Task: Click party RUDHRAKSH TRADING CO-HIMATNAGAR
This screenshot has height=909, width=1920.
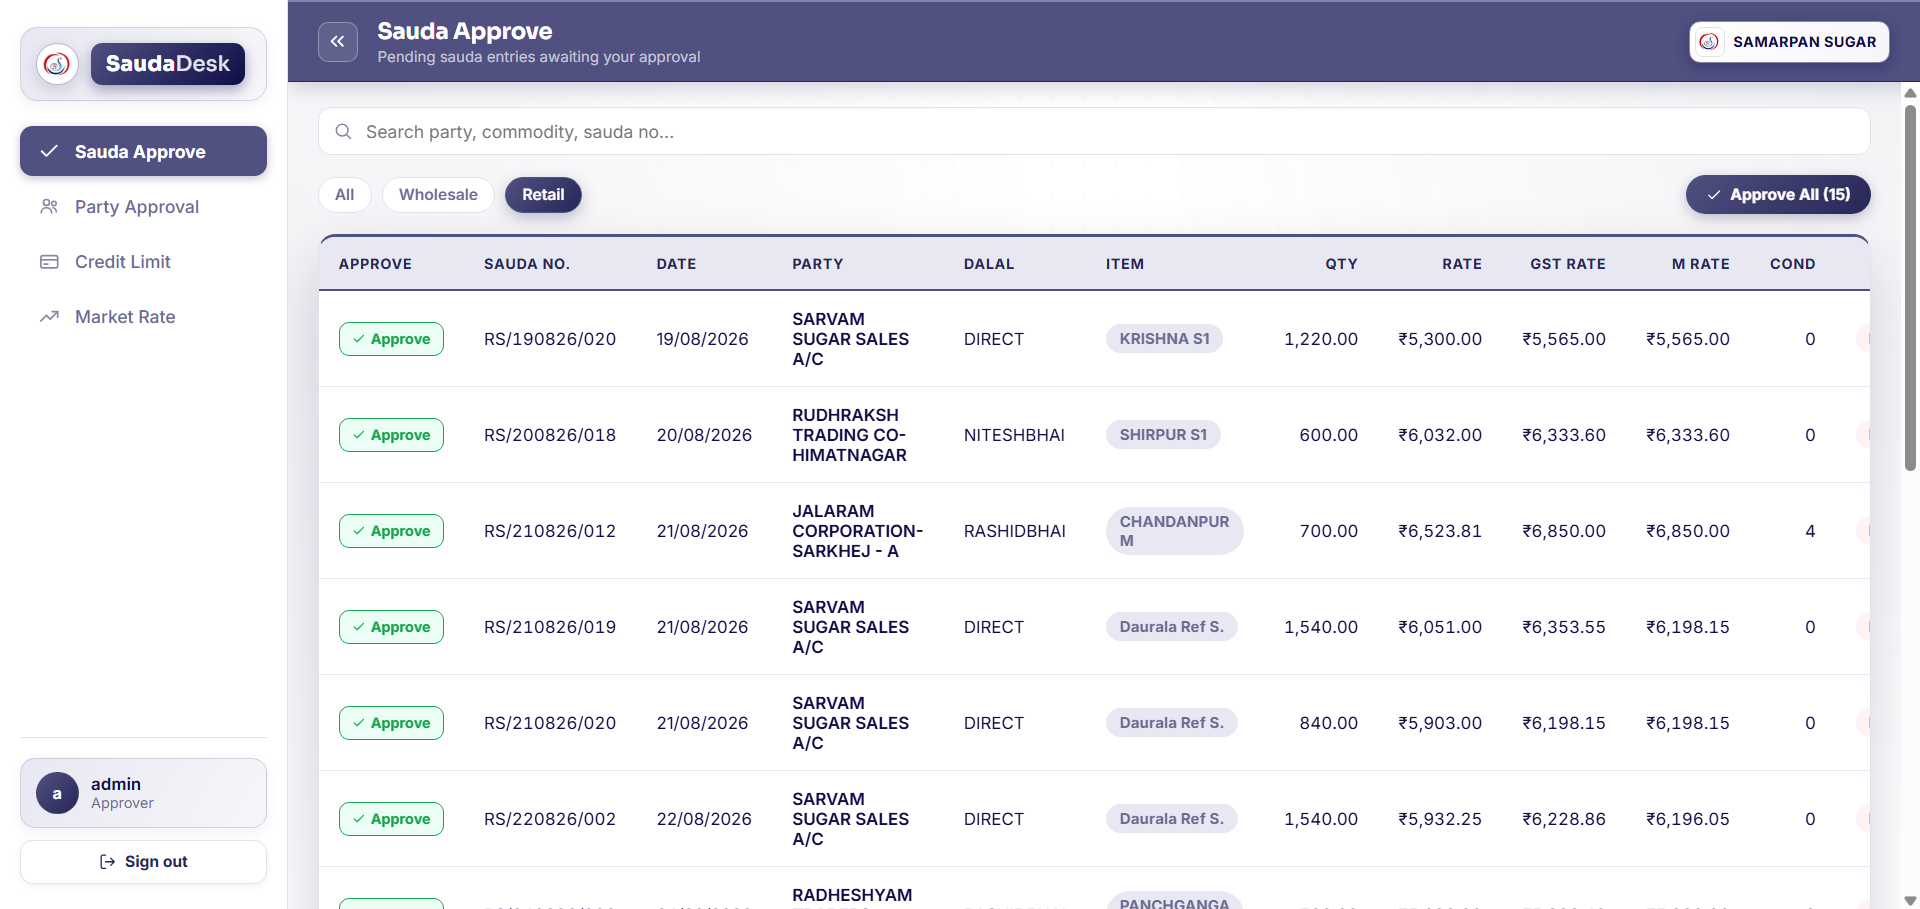Action: [850, 435]
